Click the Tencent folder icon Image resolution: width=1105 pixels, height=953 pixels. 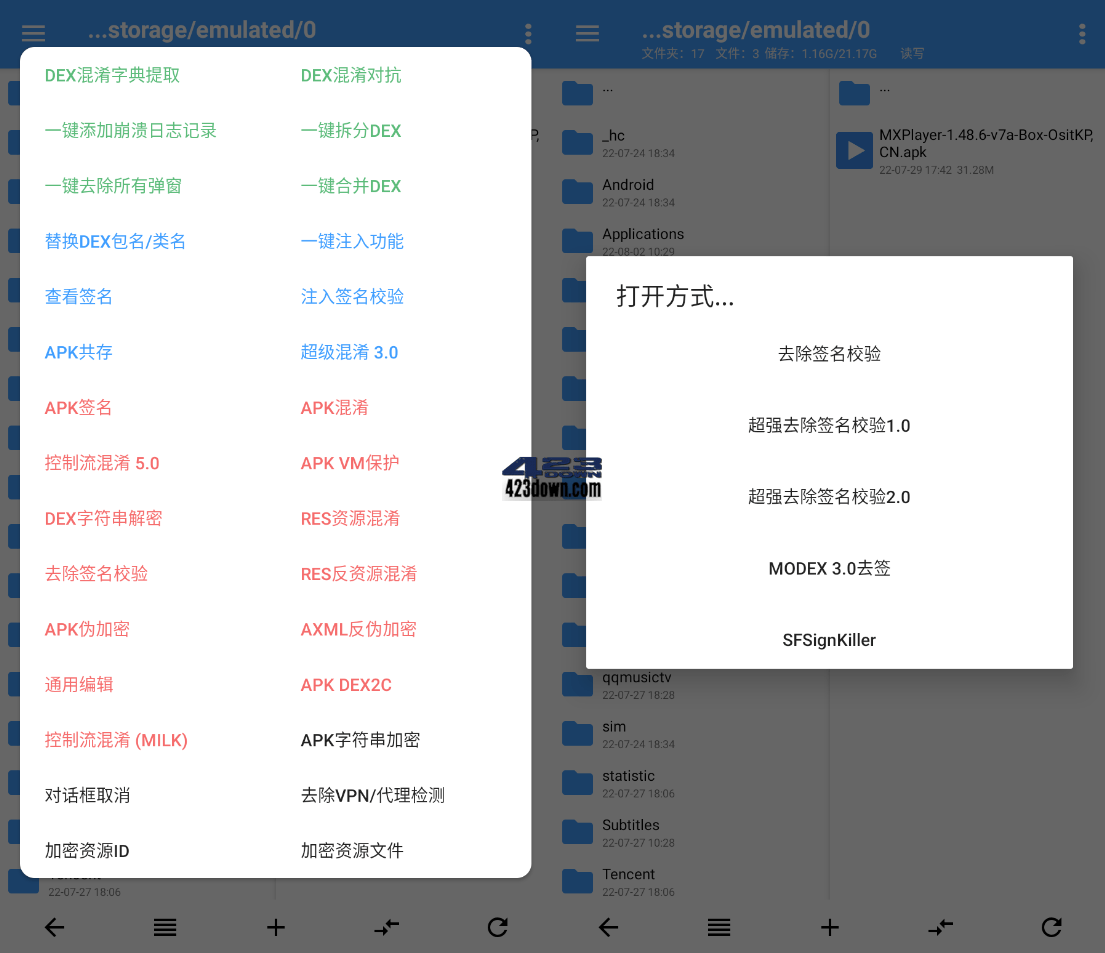coord(577,880)
